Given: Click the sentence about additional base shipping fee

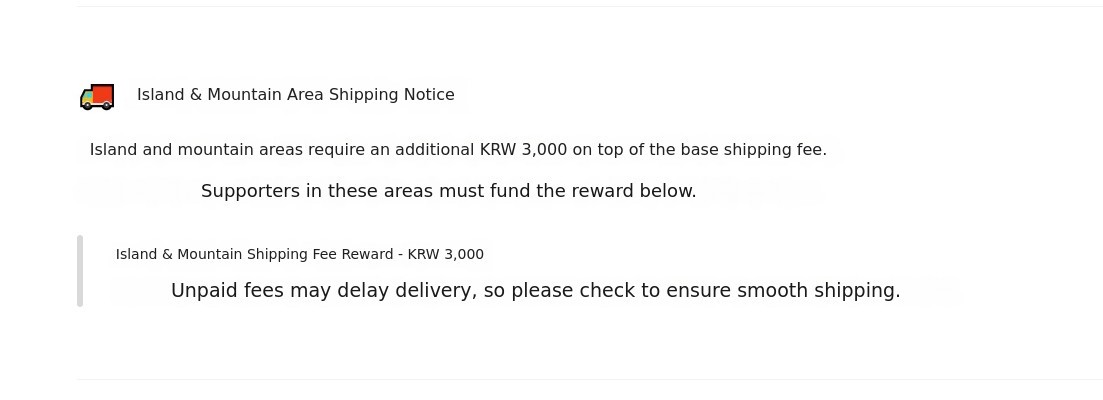Looking at the screenshot, I should tap(458, 150).
